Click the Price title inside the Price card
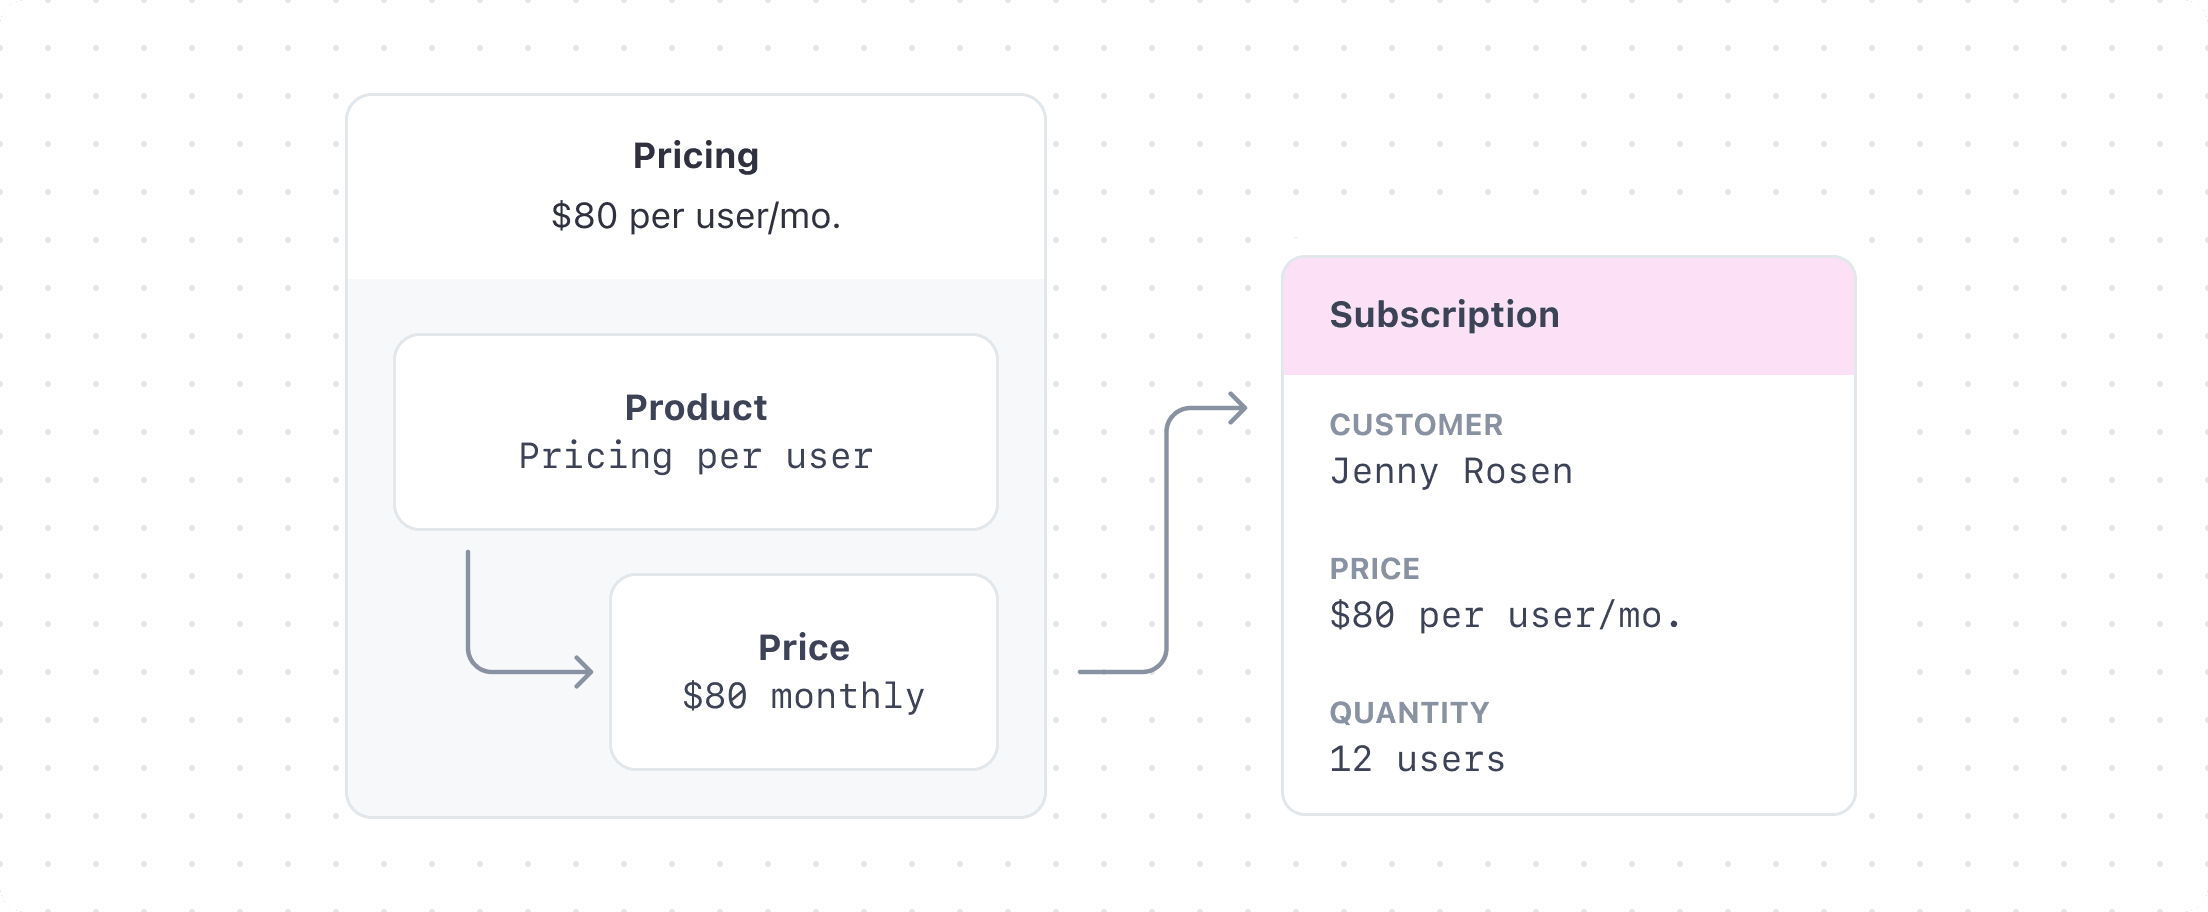The image size is (2208, 912). point(803,647)
